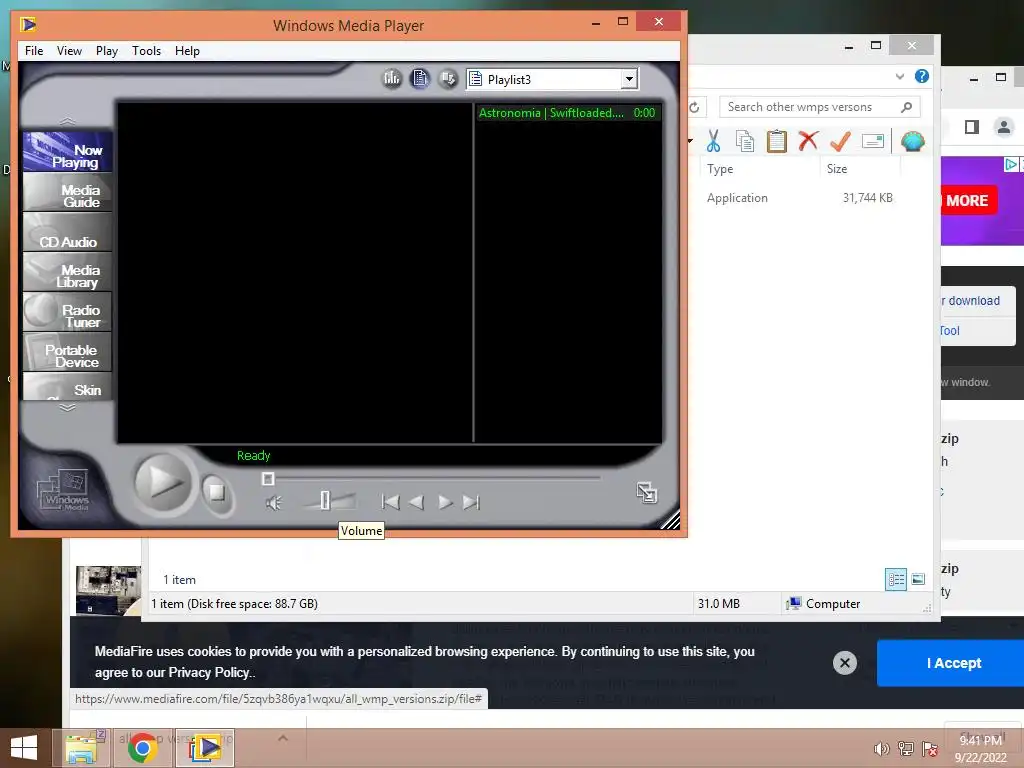Screen dimensions: 1024x768
Task: Toggle the playlist pane icon
Action: click(420, 79)
